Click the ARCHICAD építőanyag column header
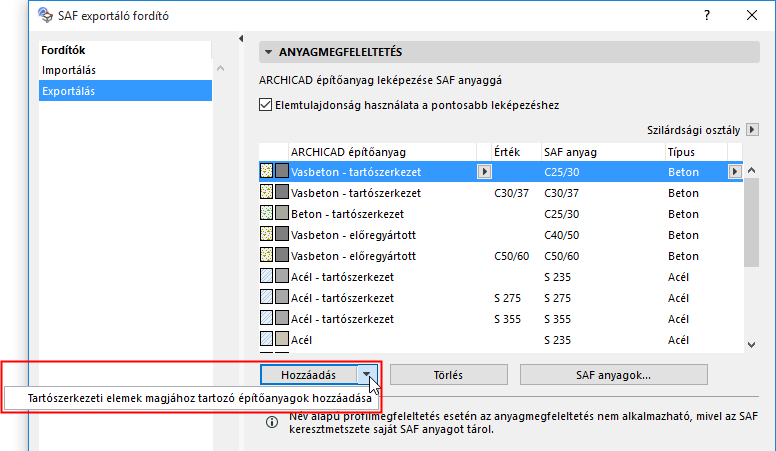Image resolution: width=776 pixels, height=451 pixels. click(x=382, y=152)
